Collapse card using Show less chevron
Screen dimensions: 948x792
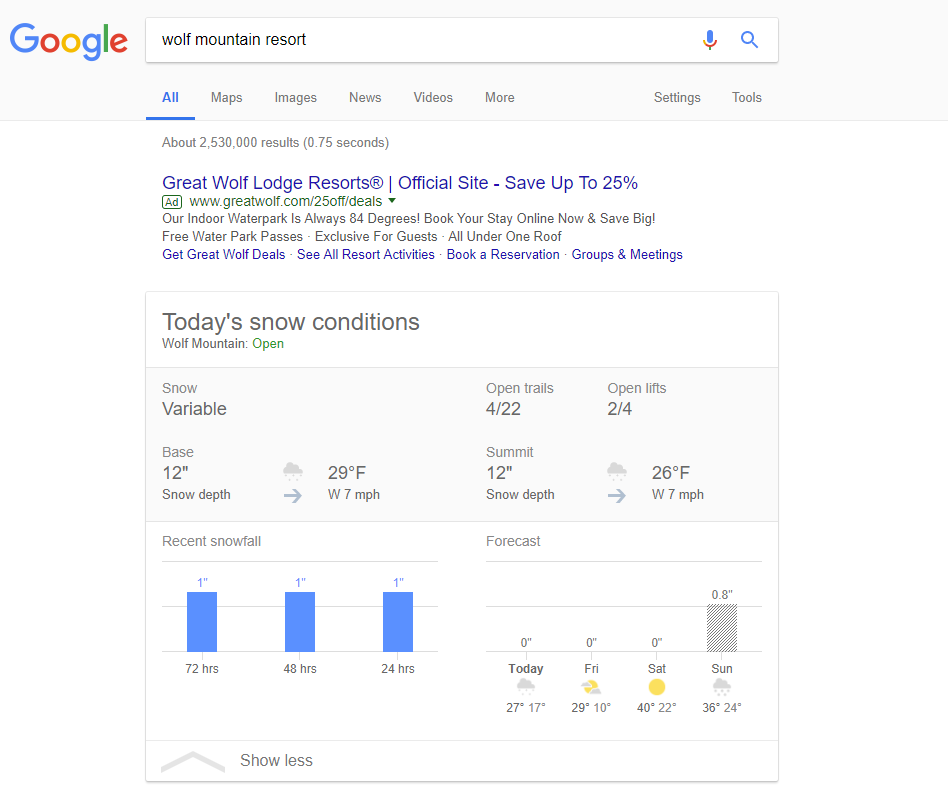click(x=193, y=761)
